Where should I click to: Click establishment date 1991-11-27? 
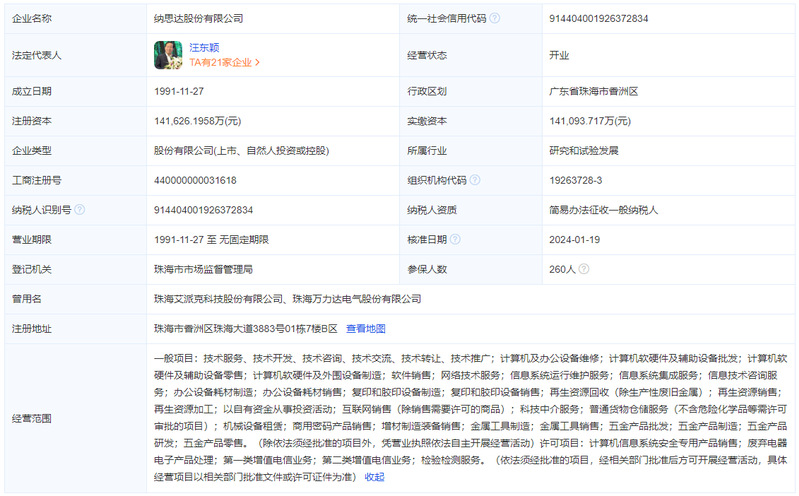pos(179,91)
